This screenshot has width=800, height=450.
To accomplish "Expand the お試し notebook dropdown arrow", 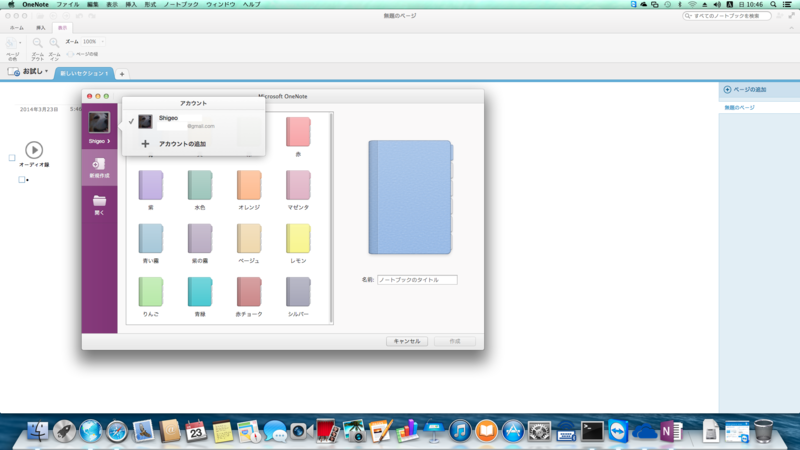I will coord(46,71).
